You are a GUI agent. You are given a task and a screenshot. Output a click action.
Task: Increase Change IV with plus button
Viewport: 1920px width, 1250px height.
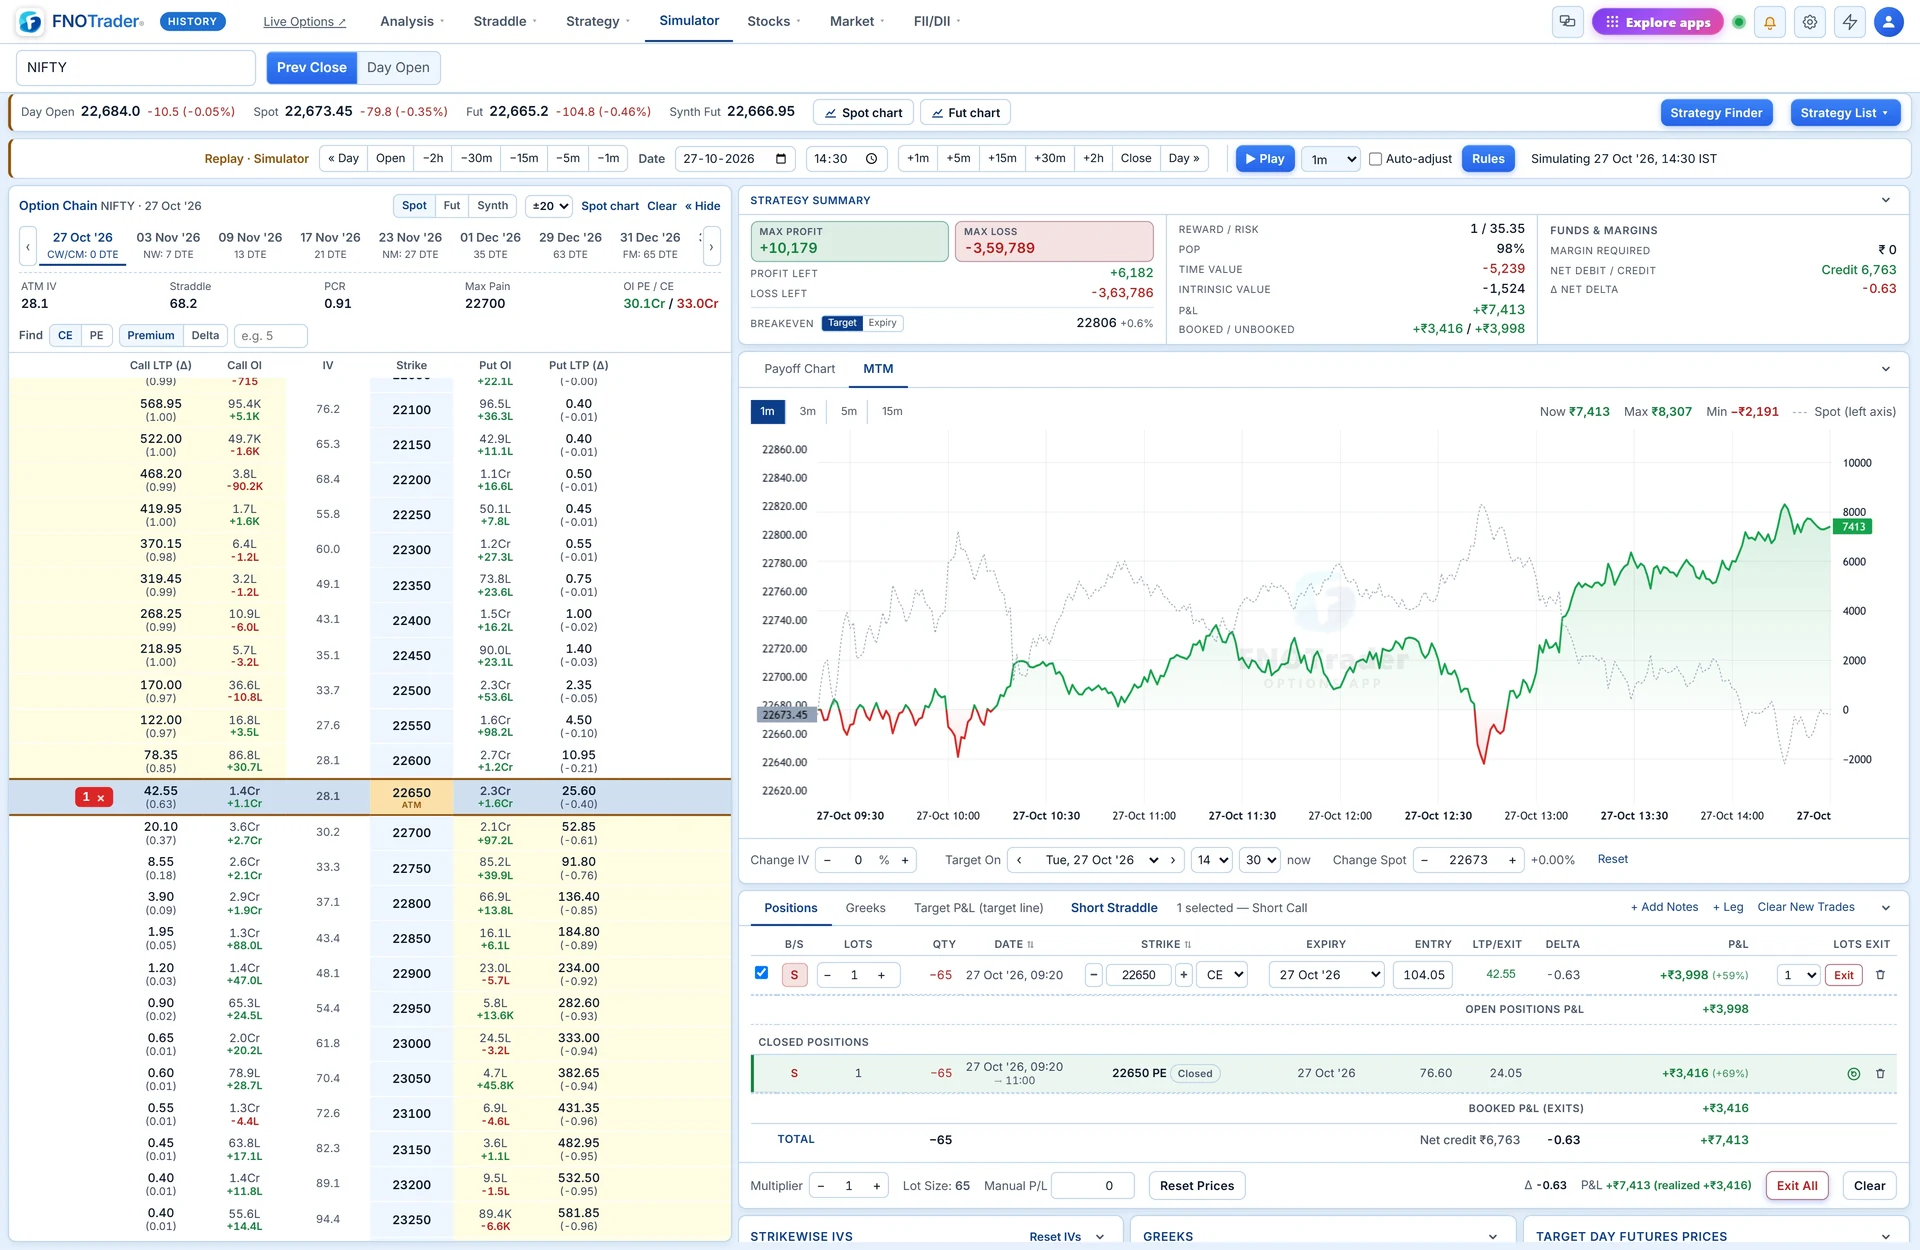pyautogui.click(x=905, y=860)
